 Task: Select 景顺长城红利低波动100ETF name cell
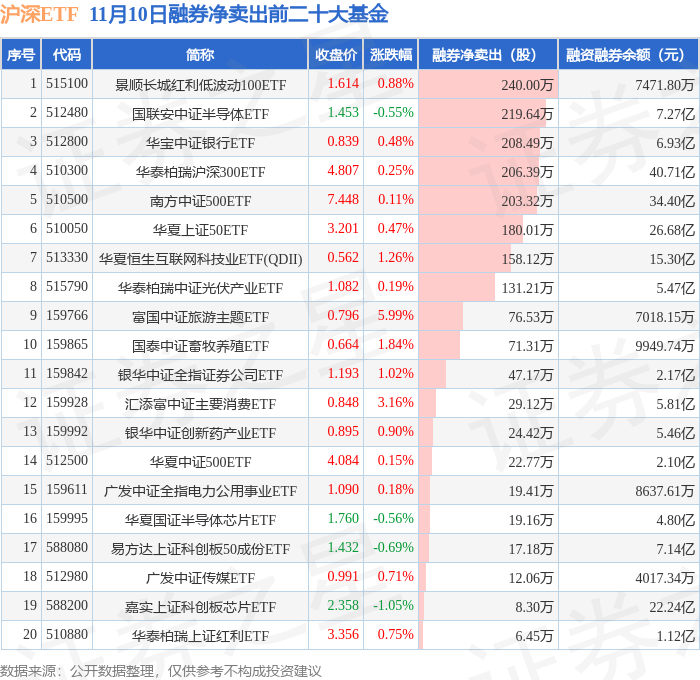tap(200, 85)
